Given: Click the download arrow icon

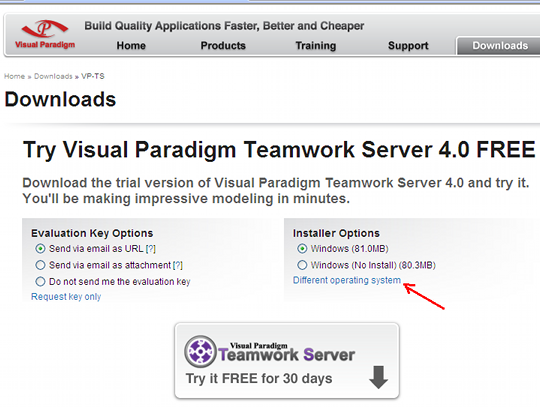Looking at the screenshot, I should pyautogui.click(x=378, y=377).
